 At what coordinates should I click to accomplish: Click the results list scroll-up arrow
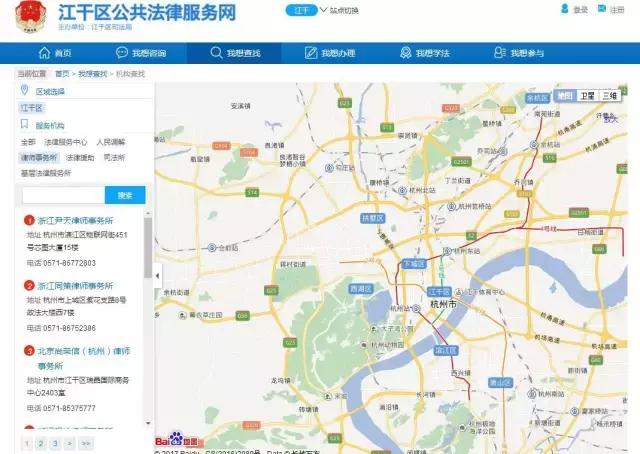[x=148, y=214]
